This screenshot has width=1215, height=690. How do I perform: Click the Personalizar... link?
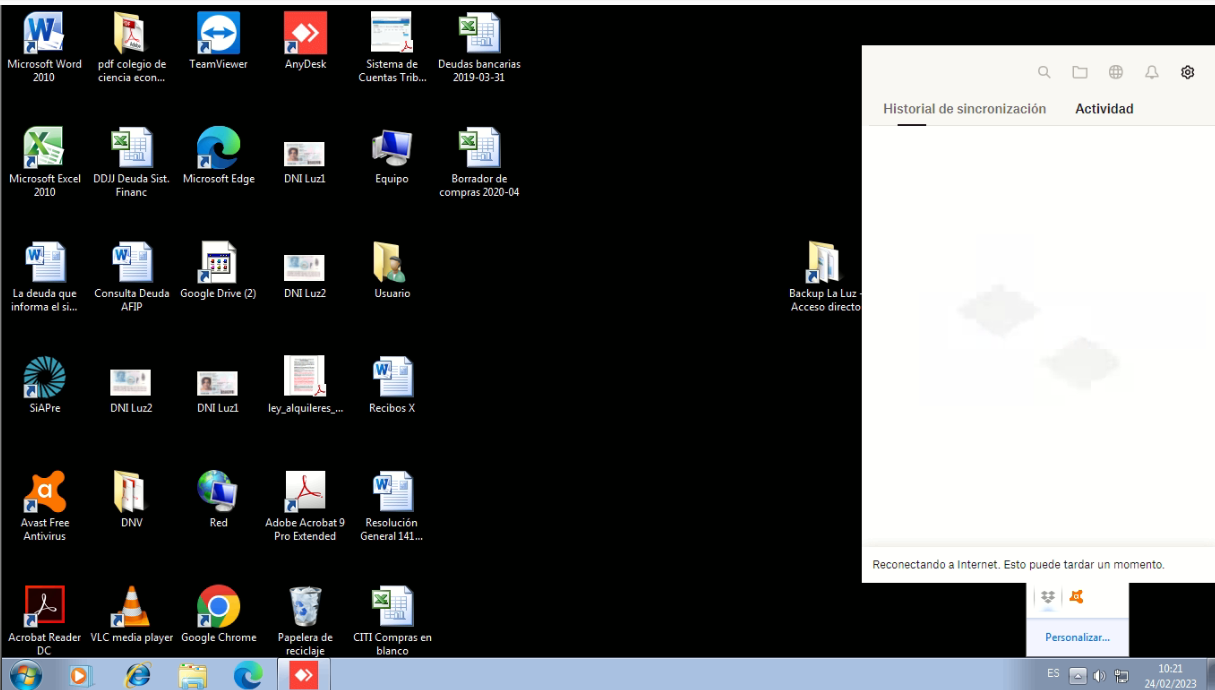1077,637
